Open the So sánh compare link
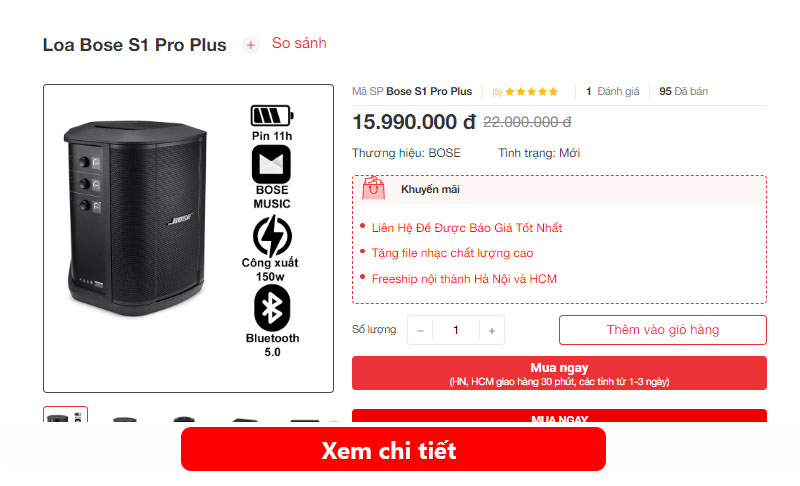The width and height of the screenshot is (800, 486). (299, 43)
